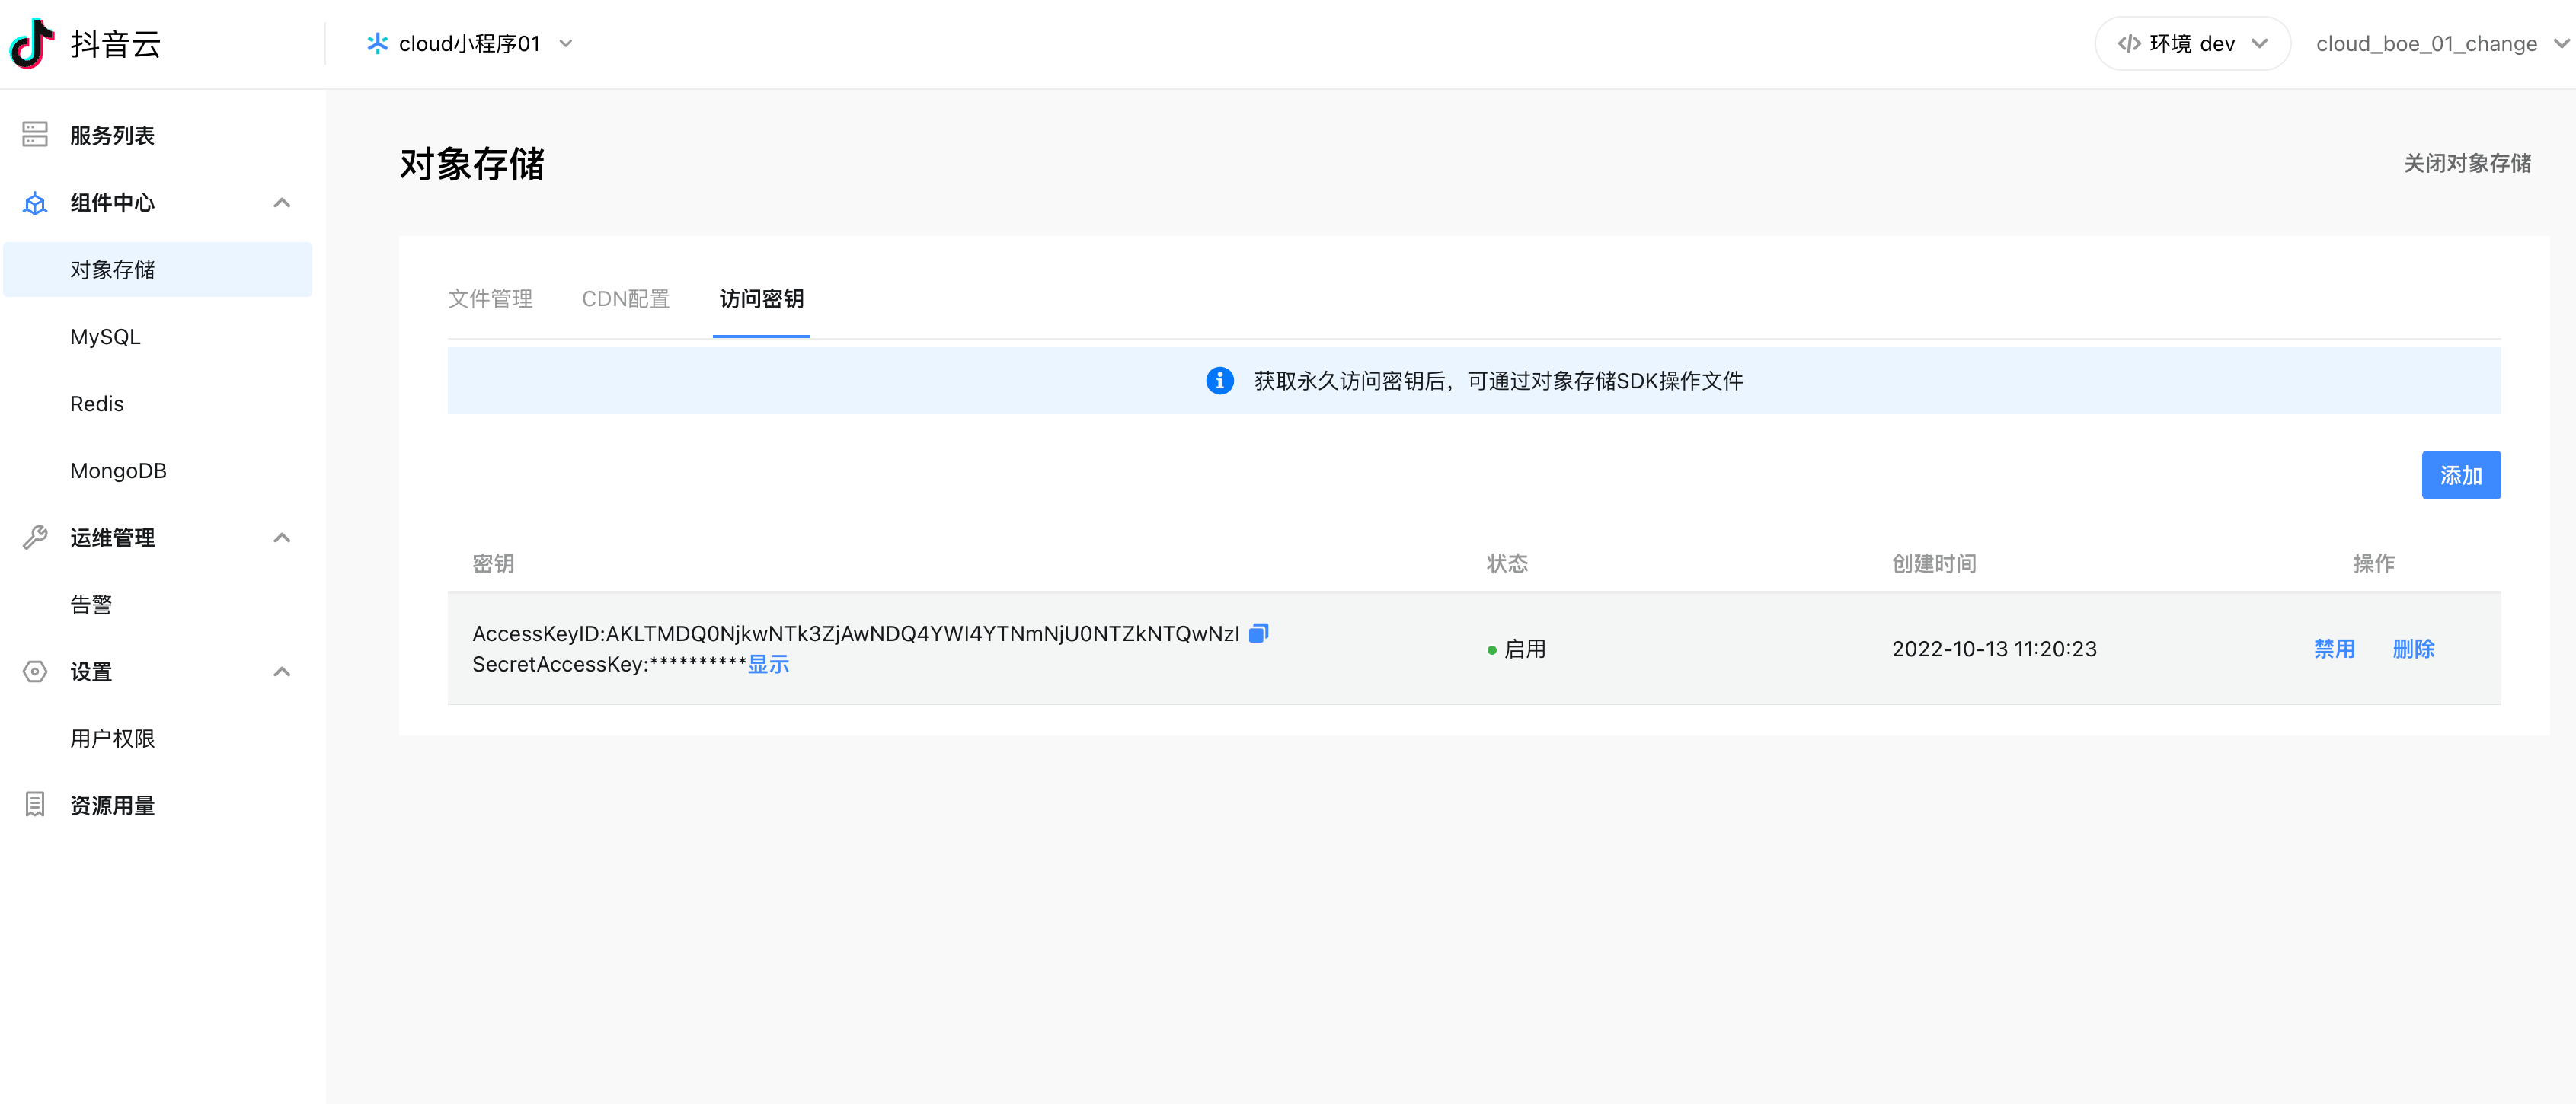Switch to the 文件管理 tab
2576x1104 pixels.
pos(490,299)
